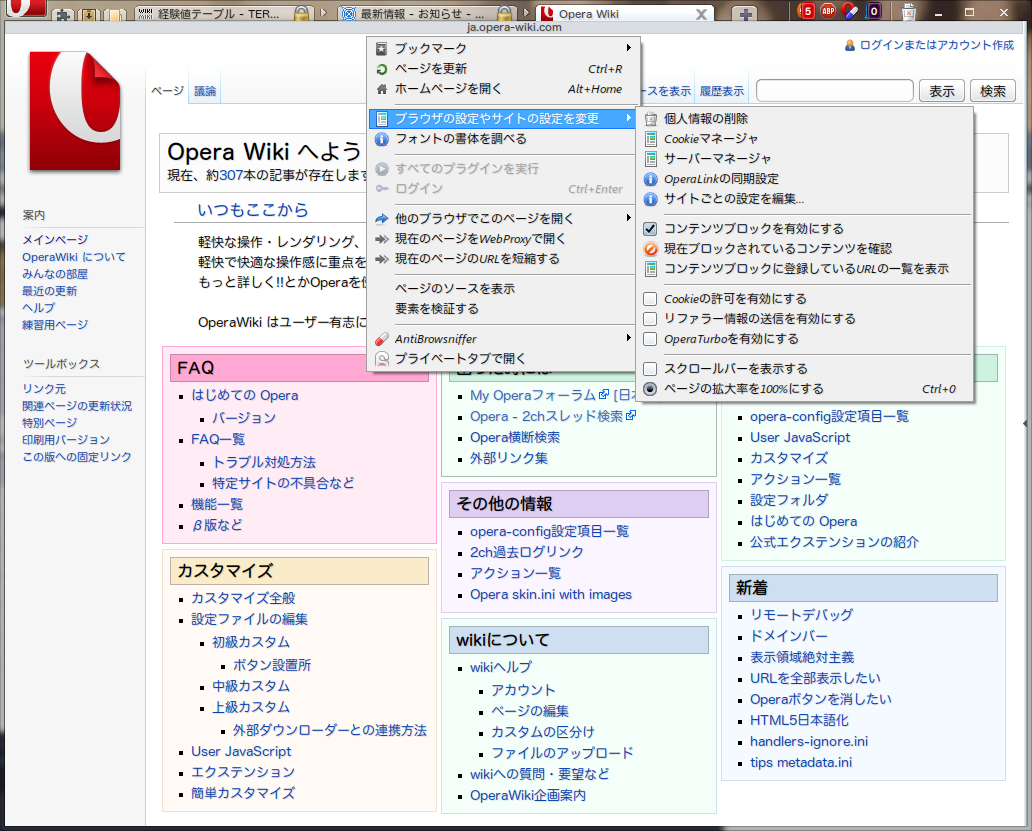
Task: Click the purple extension icon showing 0
Action: coord(873,11)
